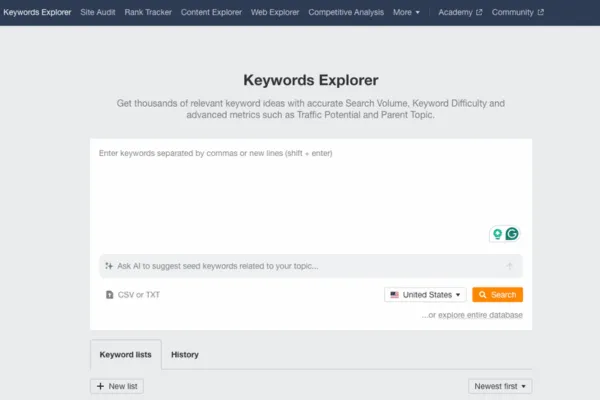Switch to the History tab
Image resolution: width=600 pixels, height=400 pixels.
[x=184, y=355]
